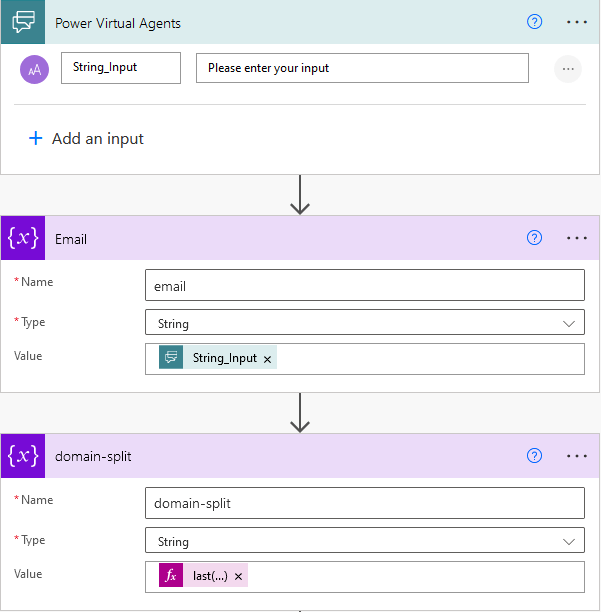Viewport: 601px width, 612px height.
Task: Open the last(...) expression token
Action: click(x=203, y=575)
